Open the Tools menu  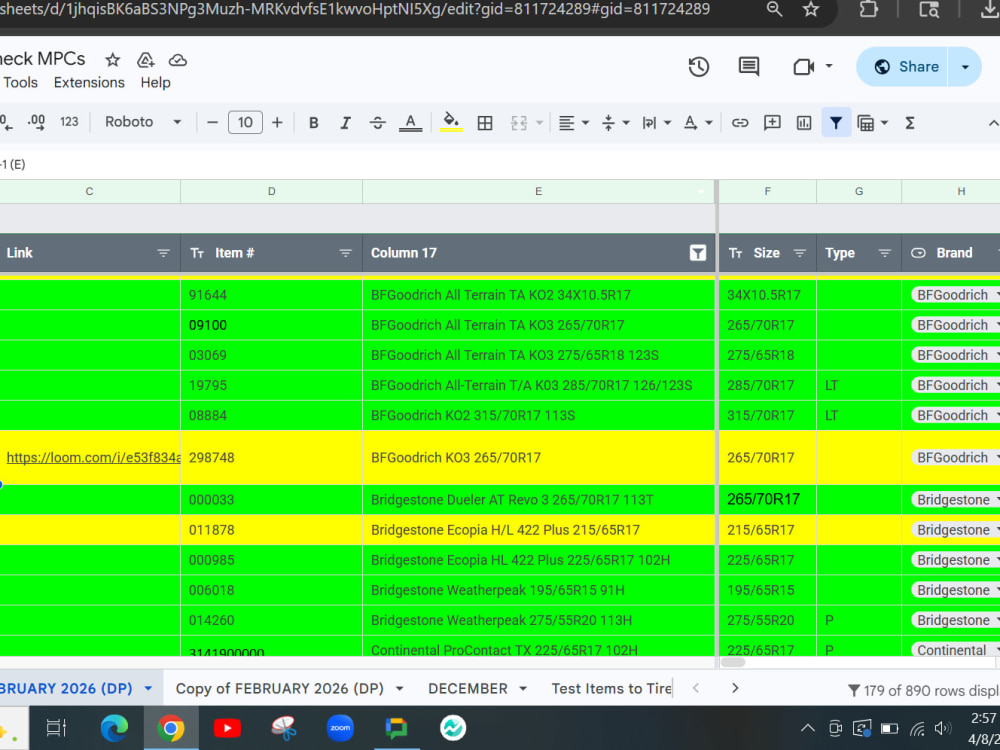click(x=20, y=82)
